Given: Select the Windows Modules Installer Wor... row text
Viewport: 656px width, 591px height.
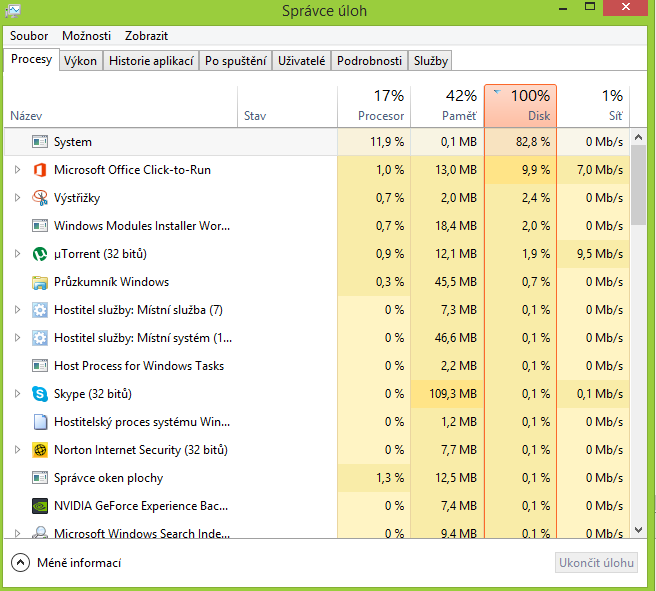Looking at the screenshot, I should pos(142,226).
